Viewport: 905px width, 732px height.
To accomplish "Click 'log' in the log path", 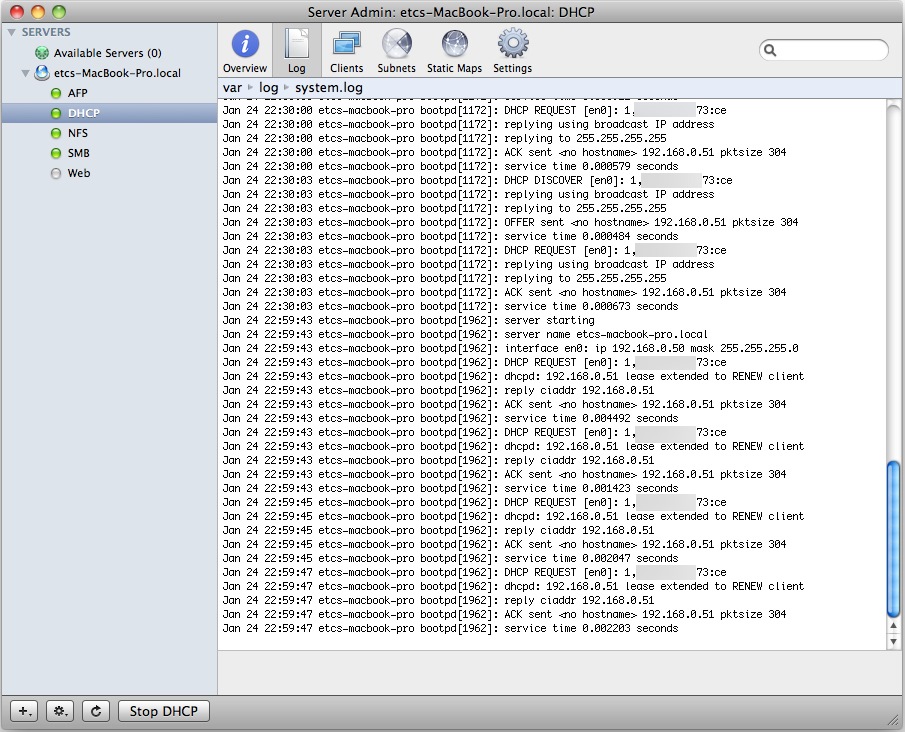I will [268, 88].
